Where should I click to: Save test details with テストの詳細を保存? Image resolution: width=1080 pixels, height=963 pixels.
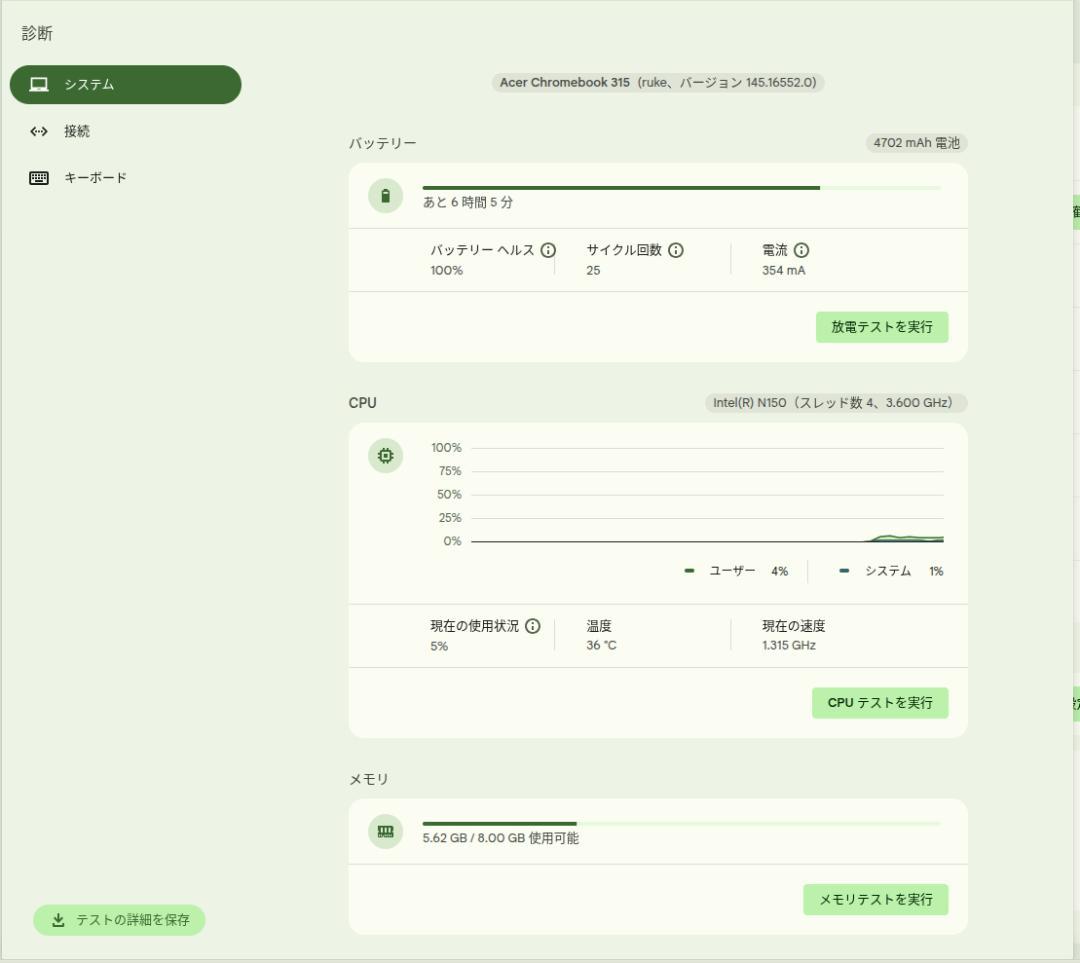[x=119, y=920]
